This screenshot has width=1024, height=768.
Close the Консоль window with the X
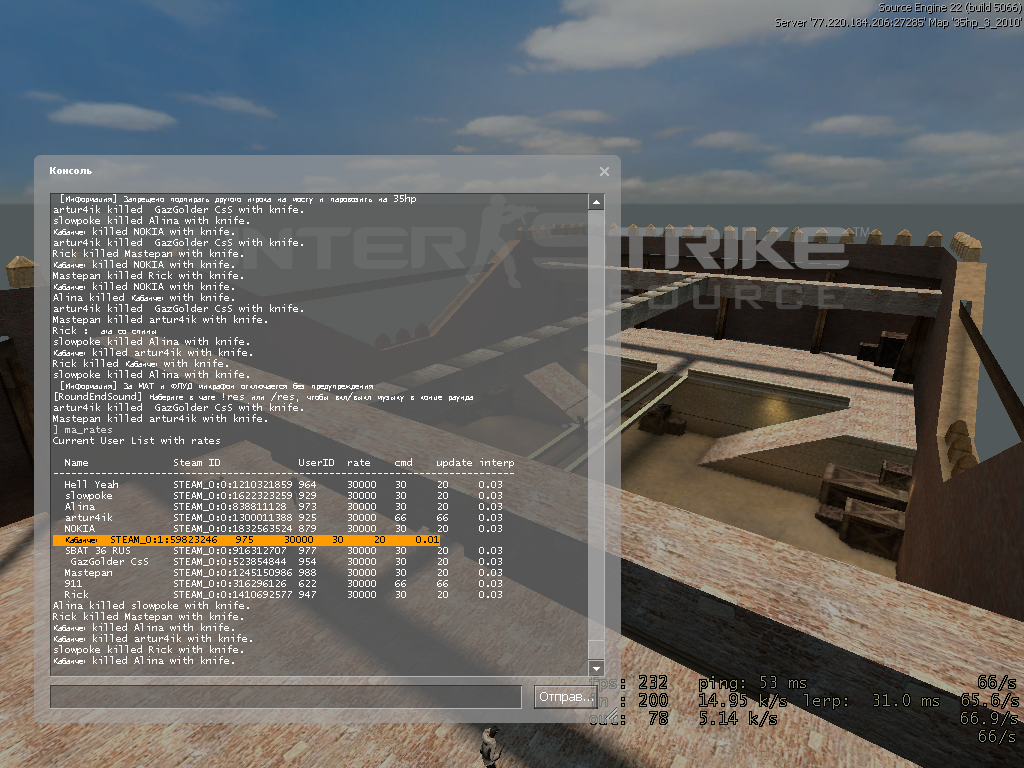pyautogui.click(x=604, y=171)
